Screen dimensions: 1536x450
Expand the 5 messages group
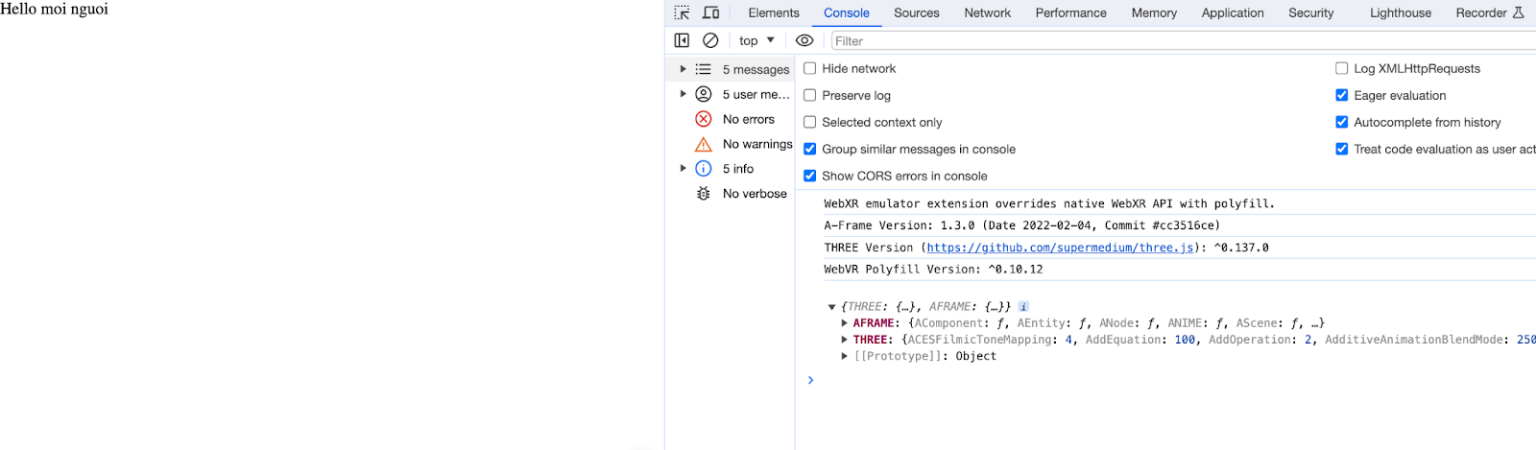pyautogui.click(x=683, y=69)
